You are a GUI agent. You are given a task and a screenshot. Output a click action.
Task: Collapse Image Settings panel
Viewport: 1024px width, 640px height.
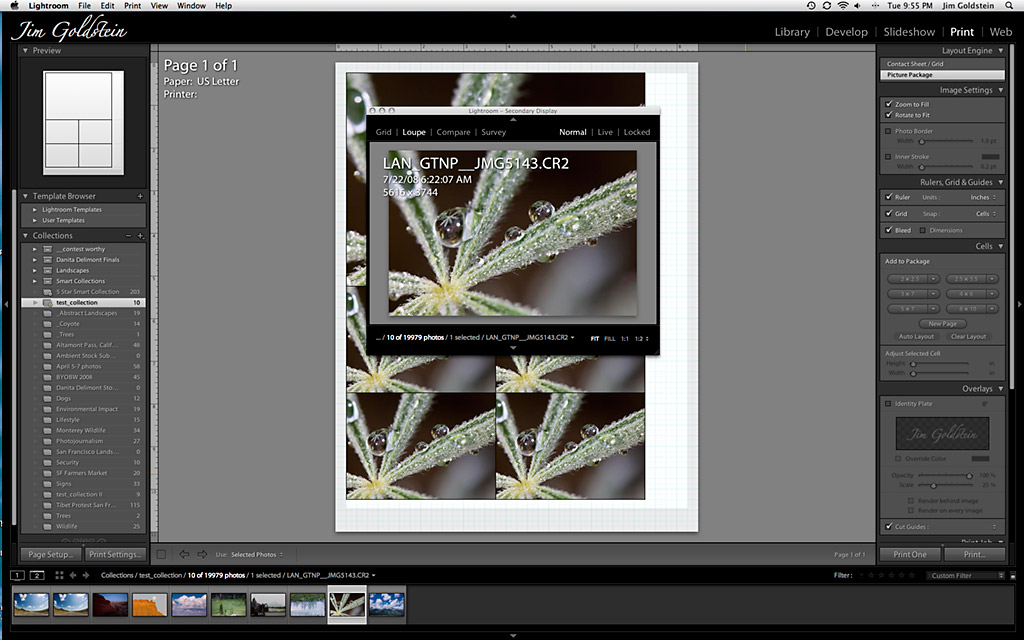click(x=1000, y=90)
